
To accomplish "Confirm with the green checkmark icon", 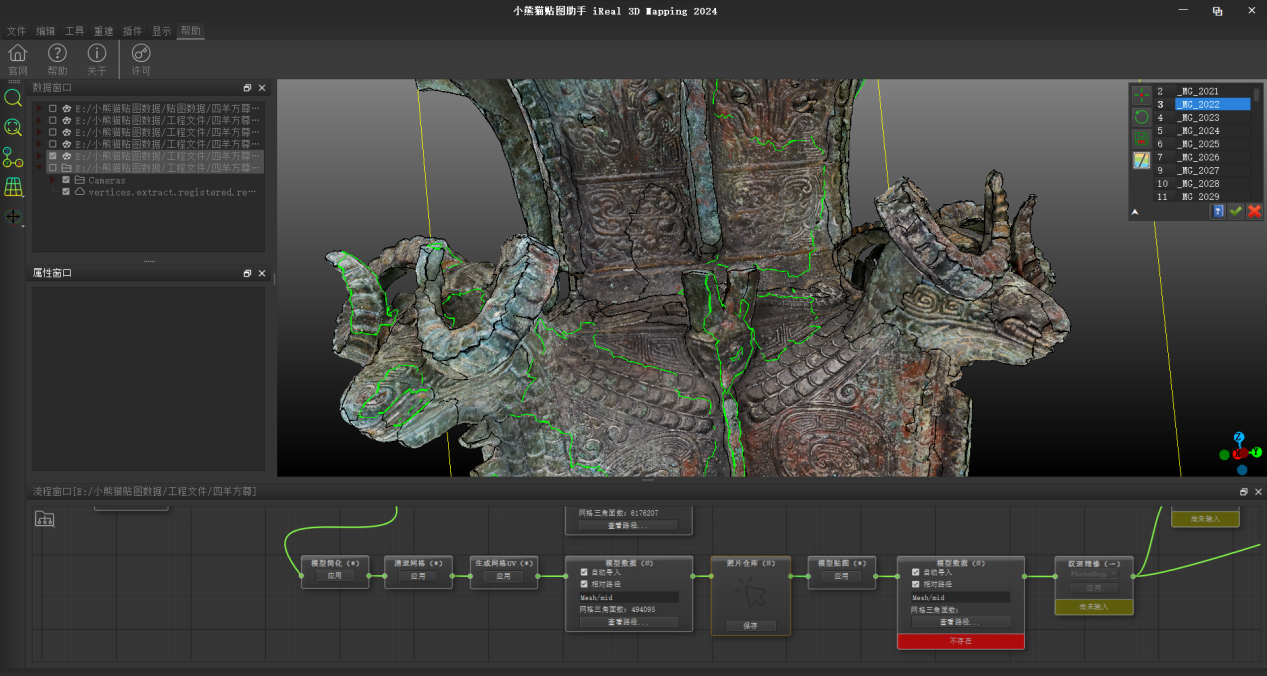I will (x=1236, y=211).
